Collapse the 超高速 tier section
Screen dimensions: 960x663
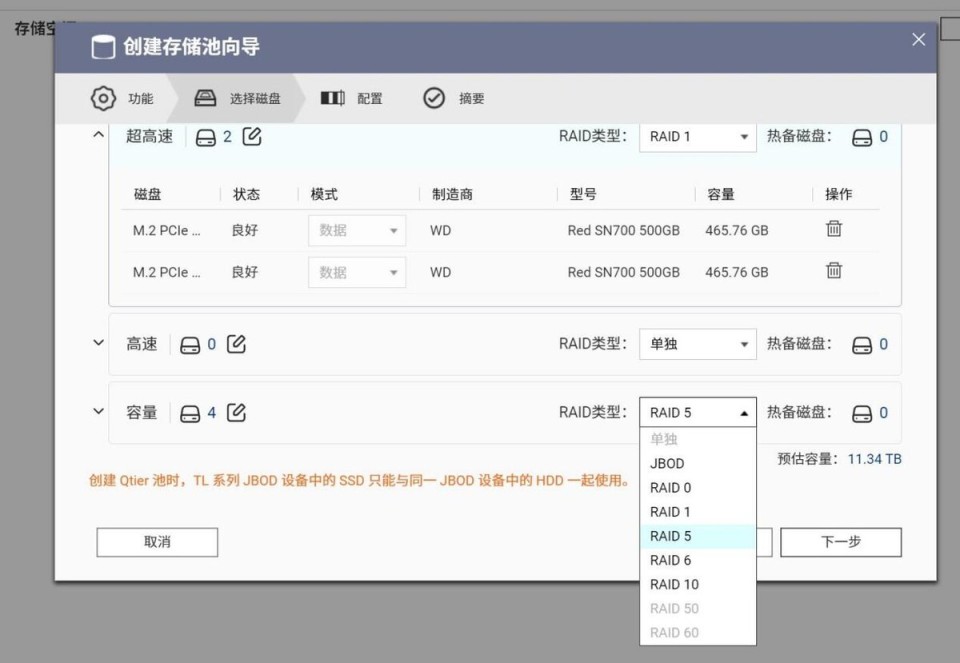97,136
